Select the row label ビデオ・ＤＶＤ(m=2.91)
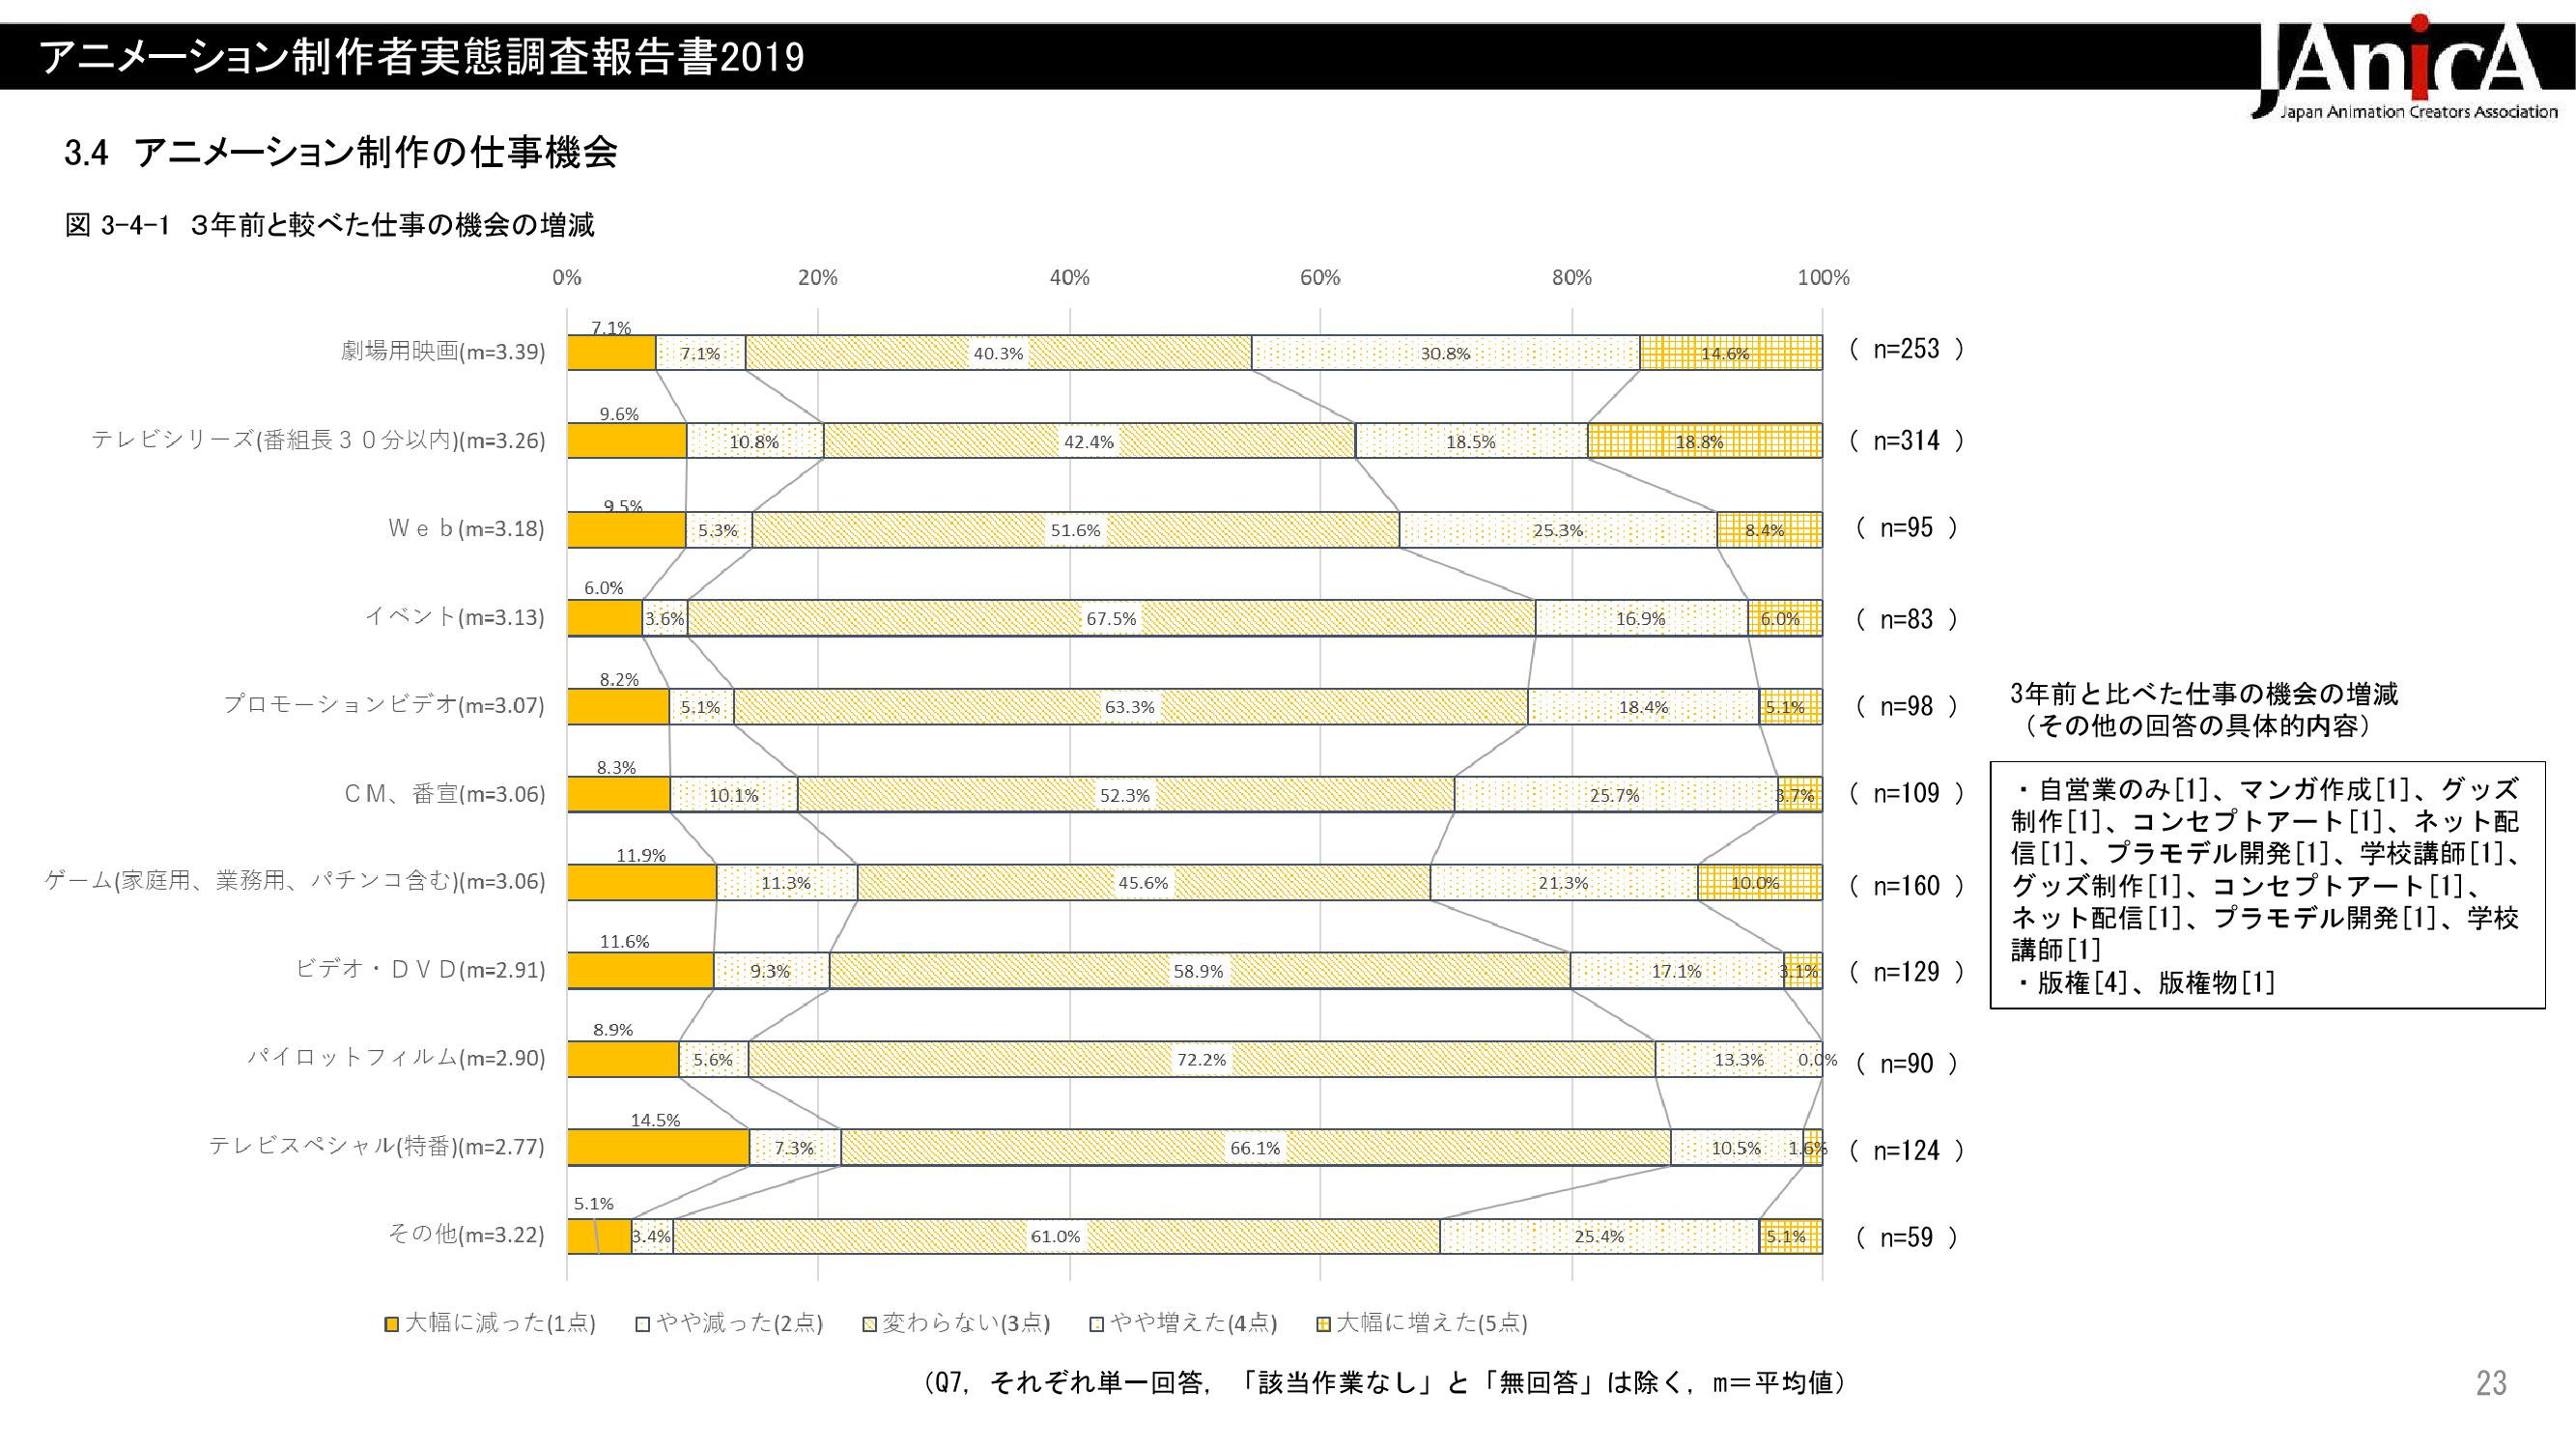Viewport: 2576px width, 1449px height. pos(421,970)
